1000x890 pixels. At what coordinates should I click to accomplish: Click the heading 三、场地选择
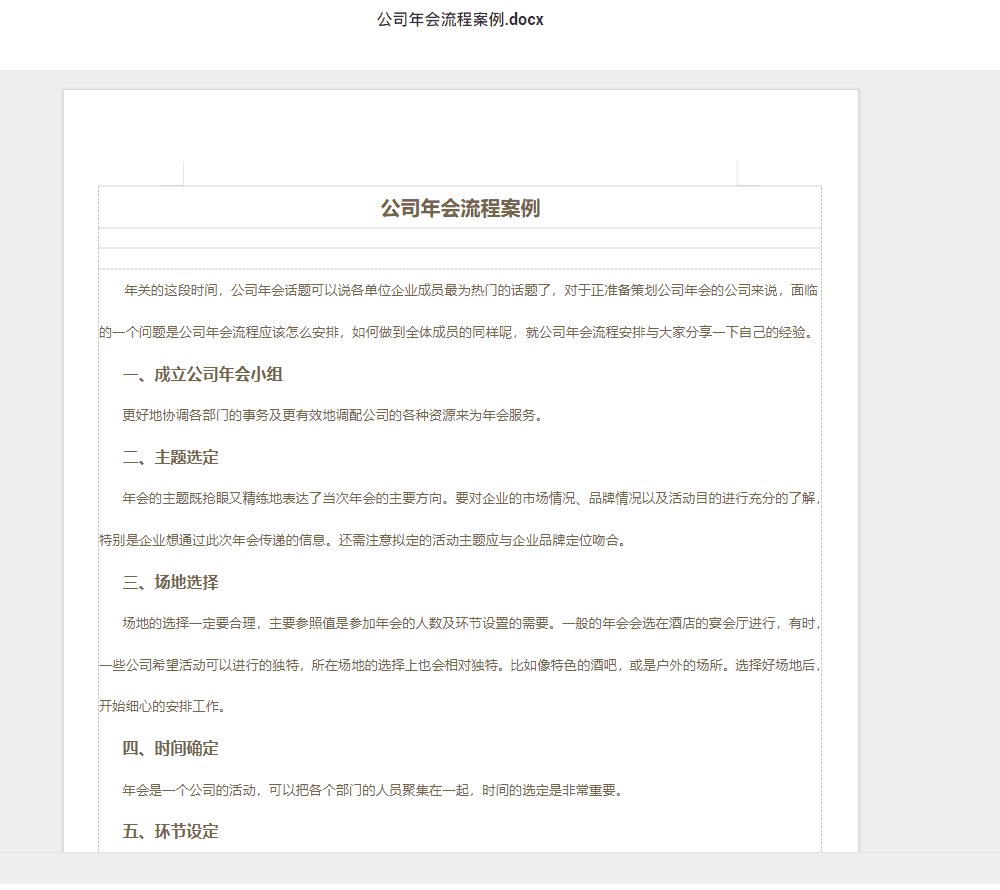[x=170, y=582]
